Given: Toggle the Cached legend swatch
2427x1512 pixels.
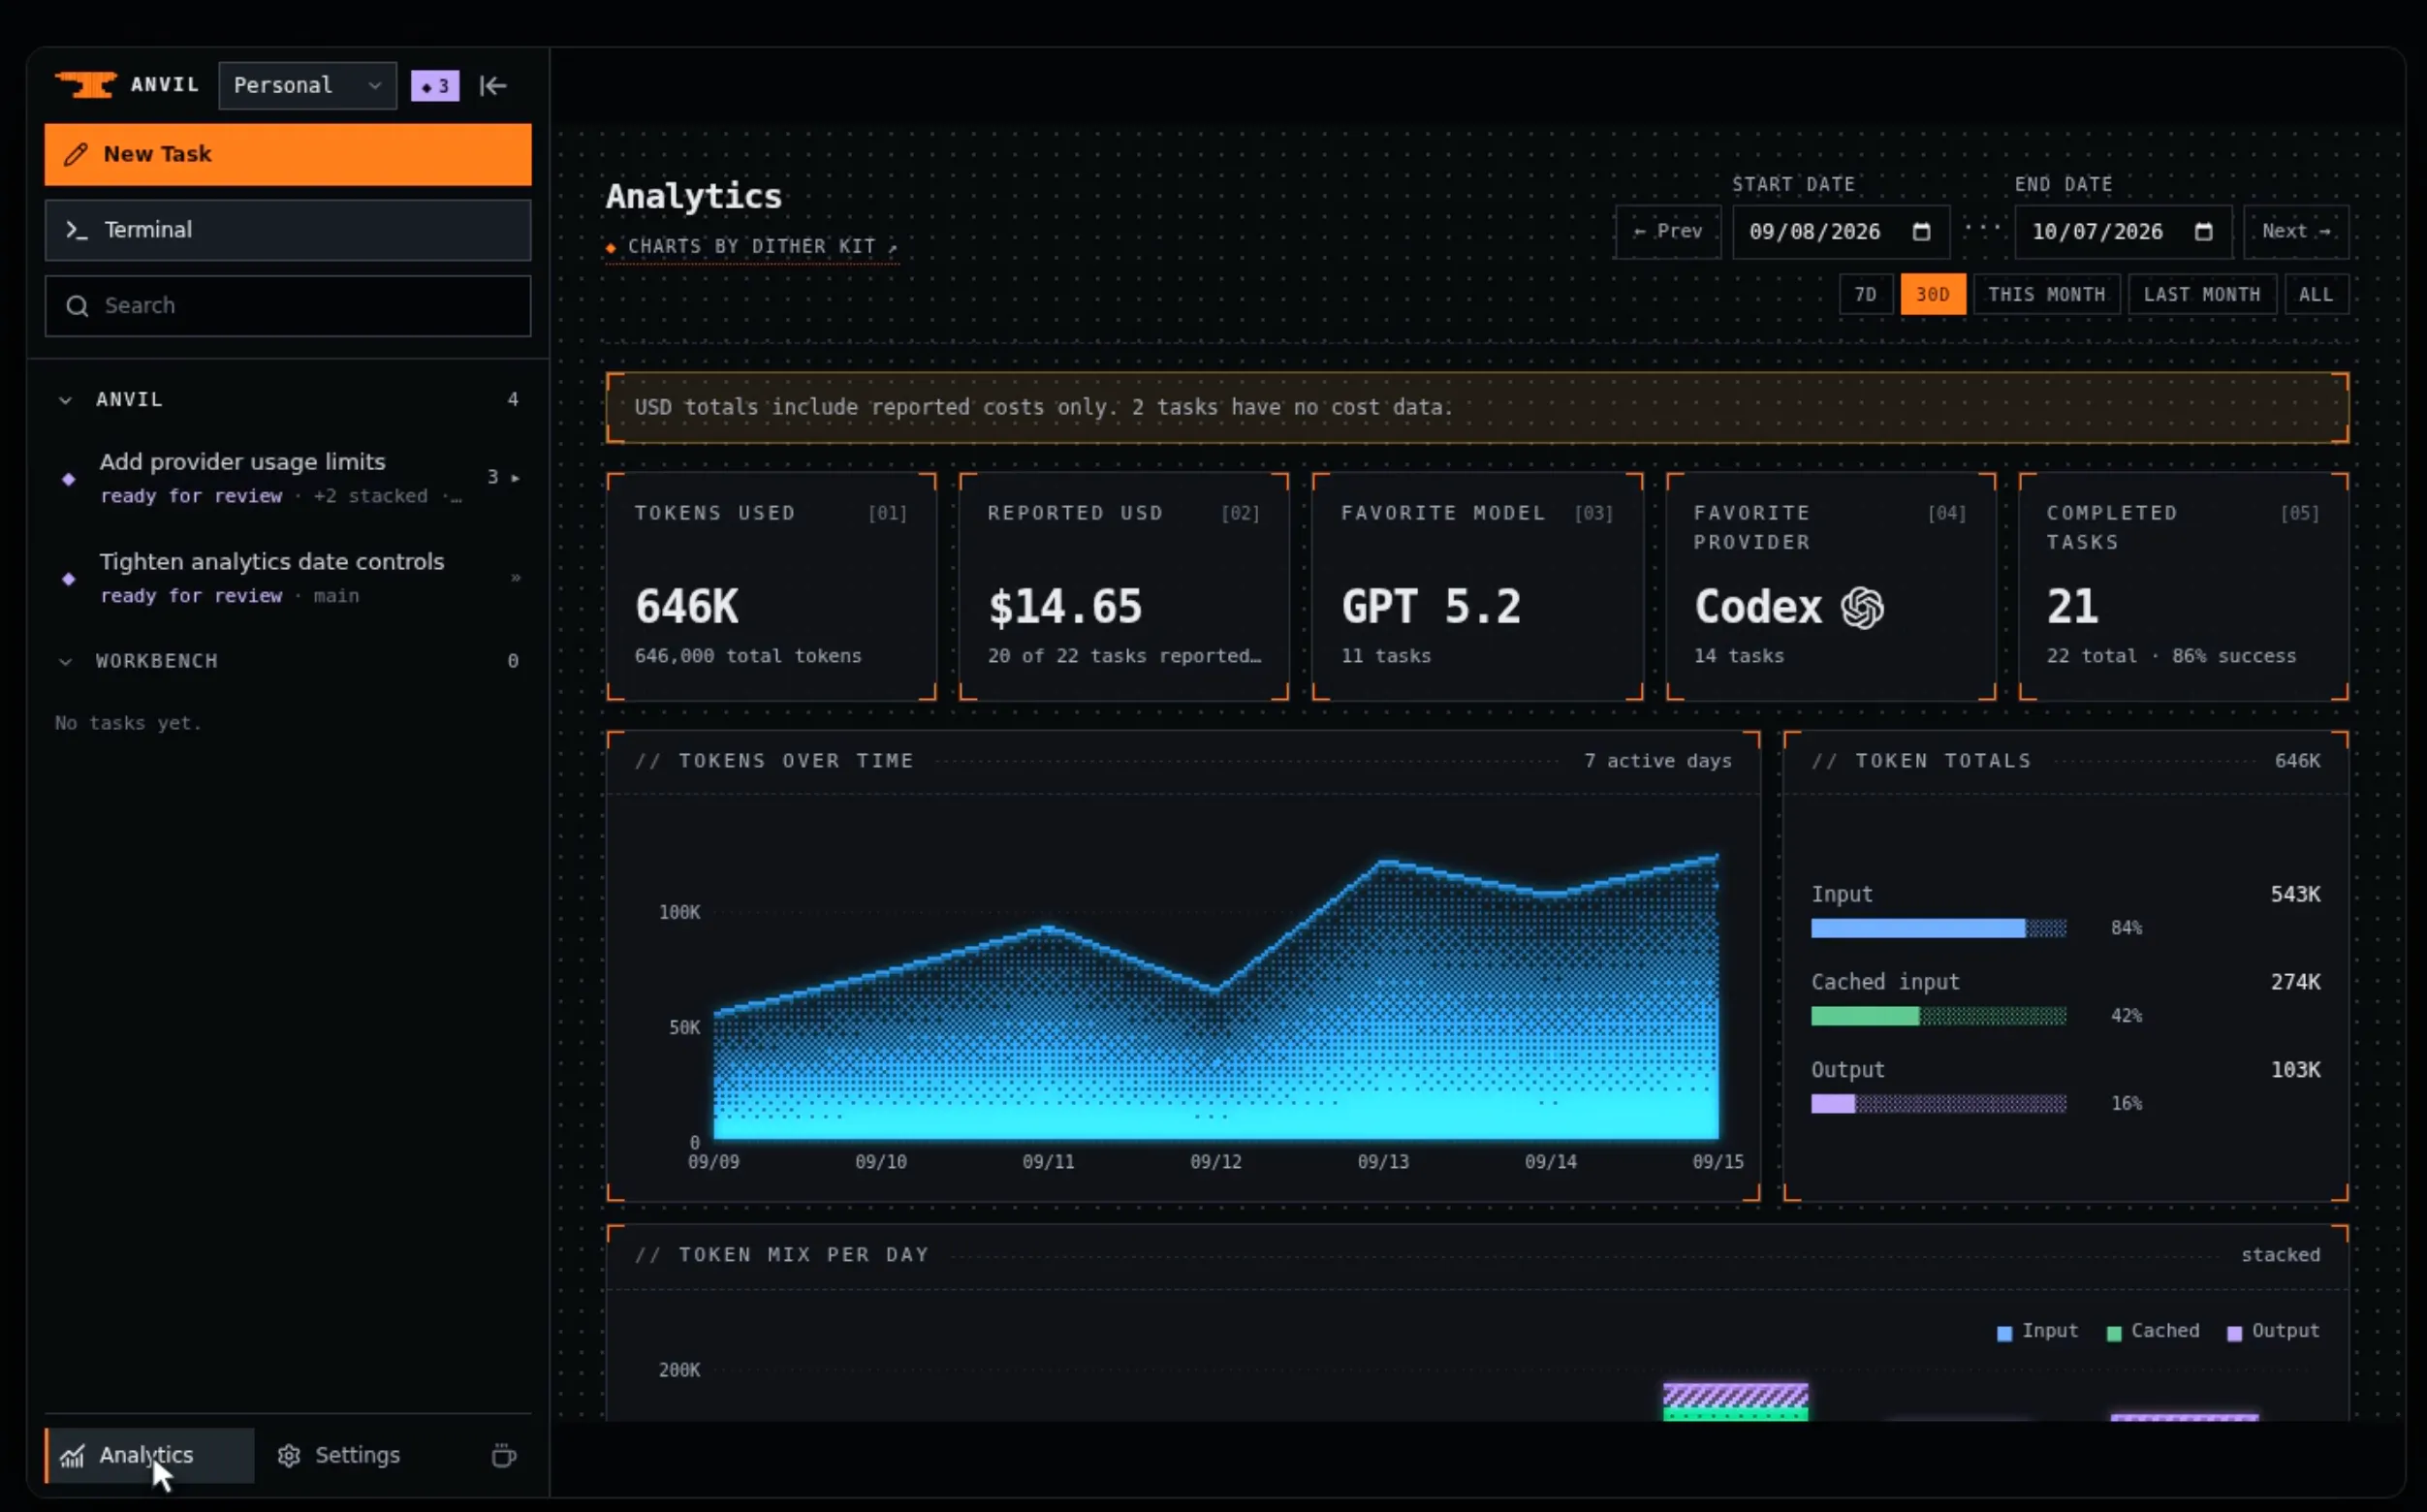Looking at the screenshot, I should point(2114,1333).
